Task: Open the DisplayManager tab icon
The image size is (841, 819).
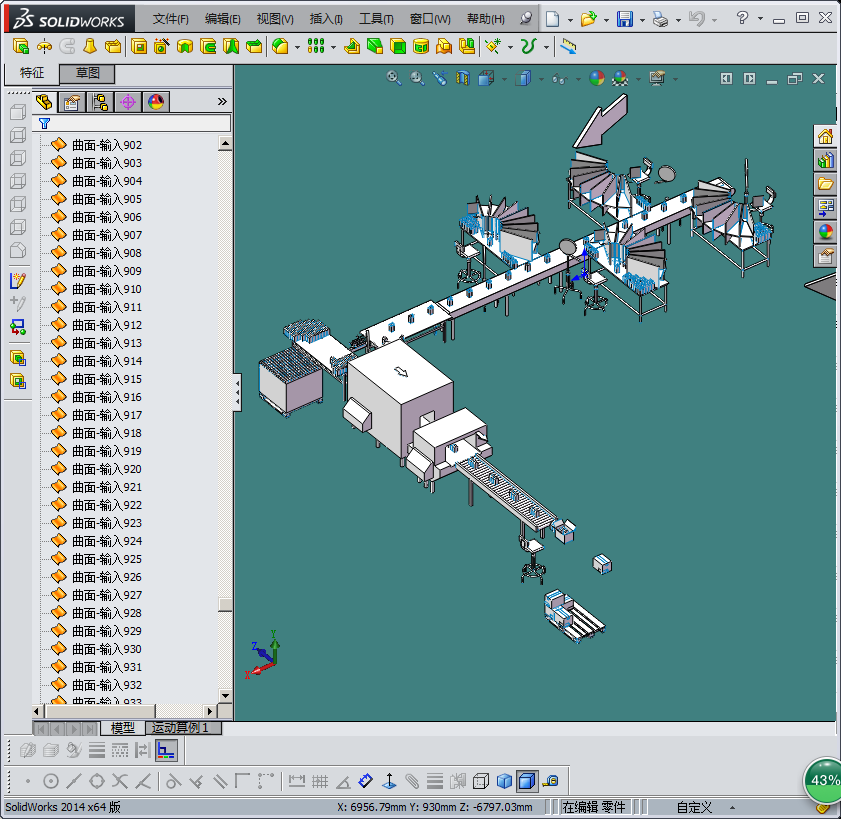Action: tap(155, 102)
